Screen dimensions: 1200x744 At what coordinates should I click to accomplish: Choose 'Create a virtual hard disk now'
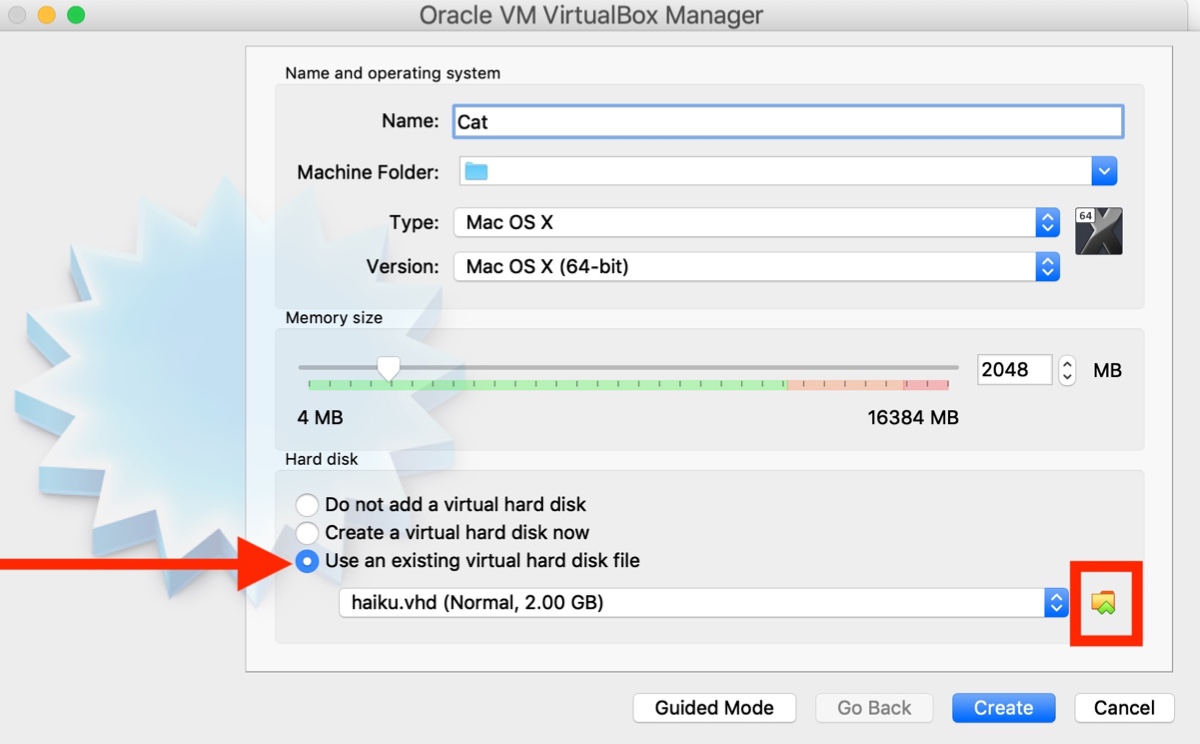click(308, 533)
